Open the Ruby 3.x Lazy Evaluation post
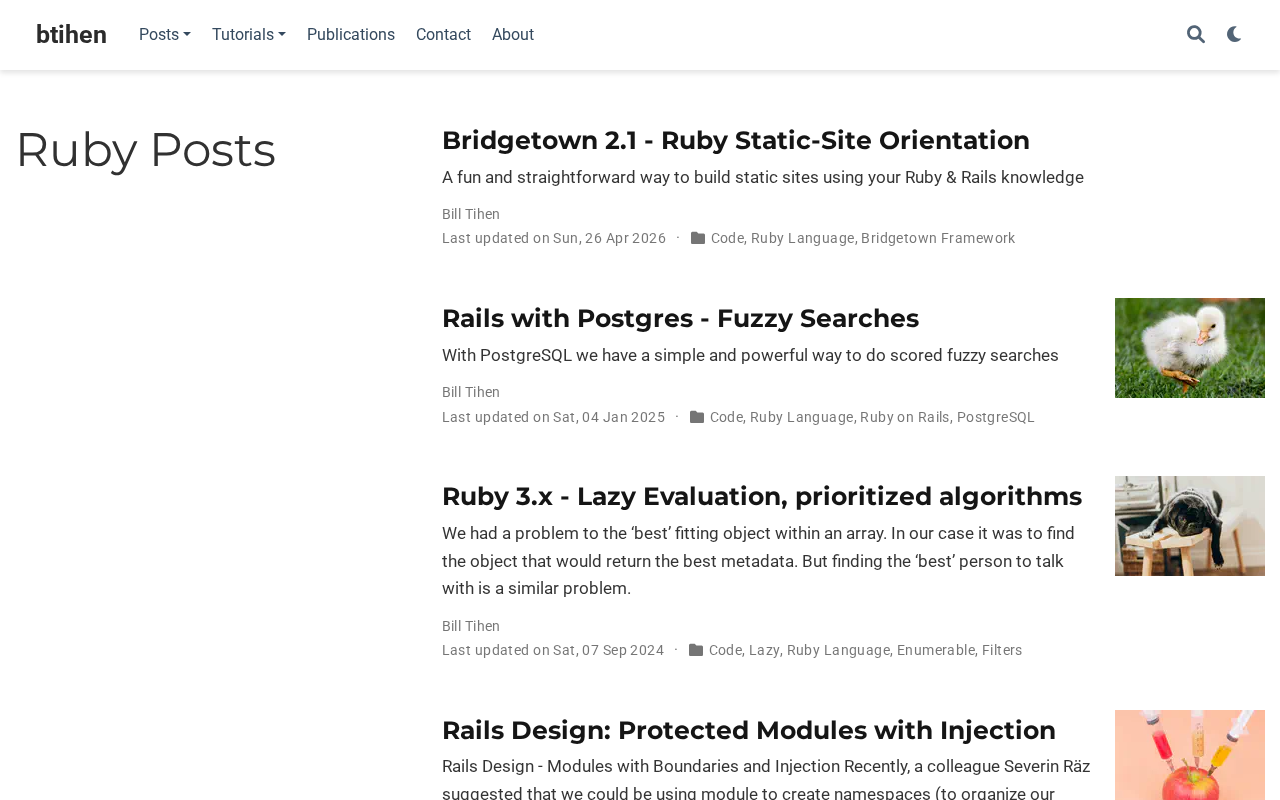1280x800 pixels. 762,496
